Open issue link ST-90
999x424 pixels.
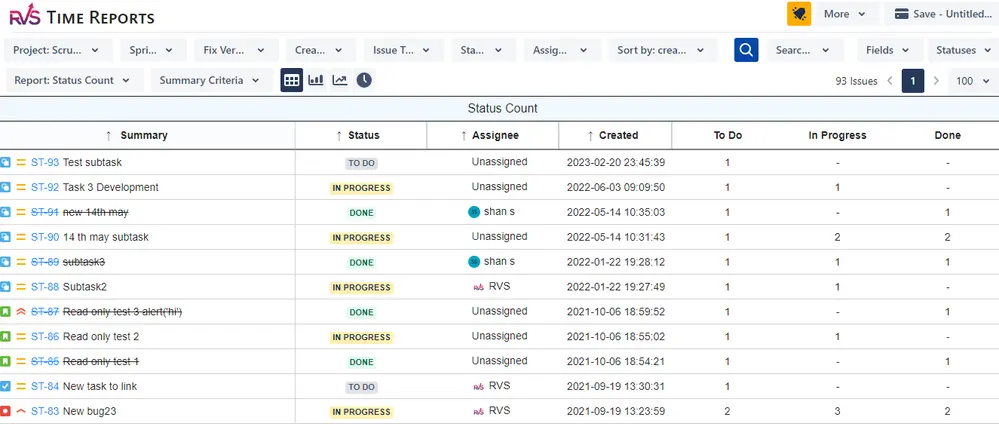tap(45, 237)
